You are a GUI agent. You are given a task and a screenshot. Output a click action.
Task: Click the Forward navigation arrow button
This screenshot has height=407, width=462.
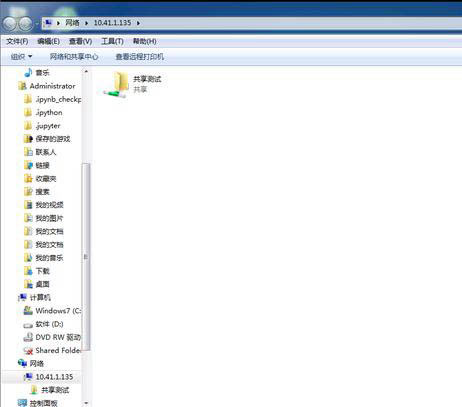click(26, 24)
